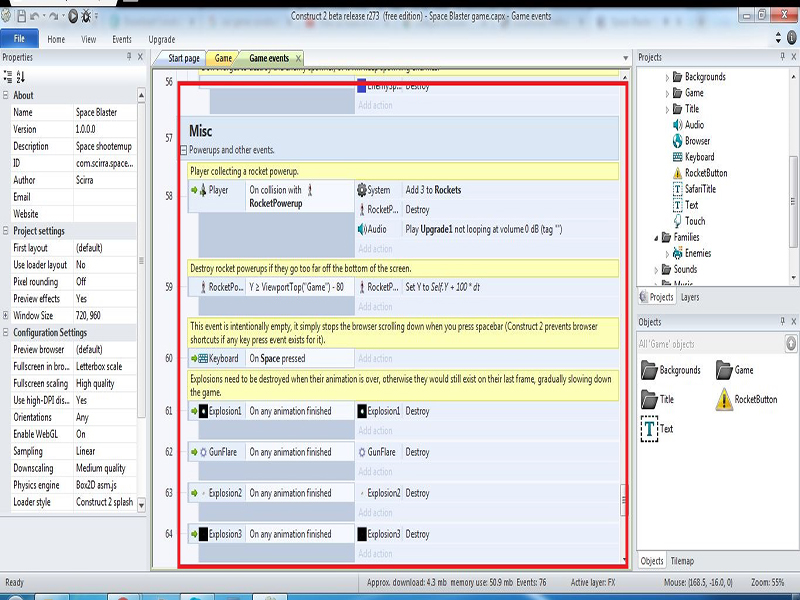The image size is (800, 600).
Task: Switch to the Tilemap tab
Action: [x=682, y=561]
